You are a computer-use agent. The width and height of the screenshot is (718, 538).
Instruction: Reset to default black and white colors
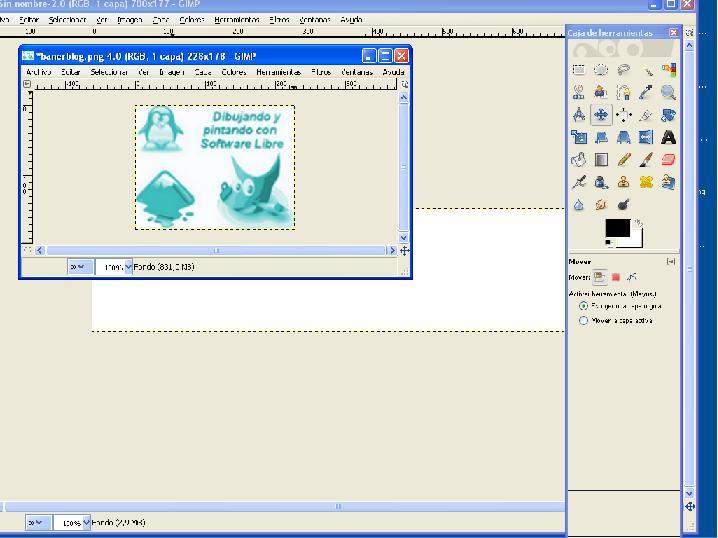pos(609,243)
